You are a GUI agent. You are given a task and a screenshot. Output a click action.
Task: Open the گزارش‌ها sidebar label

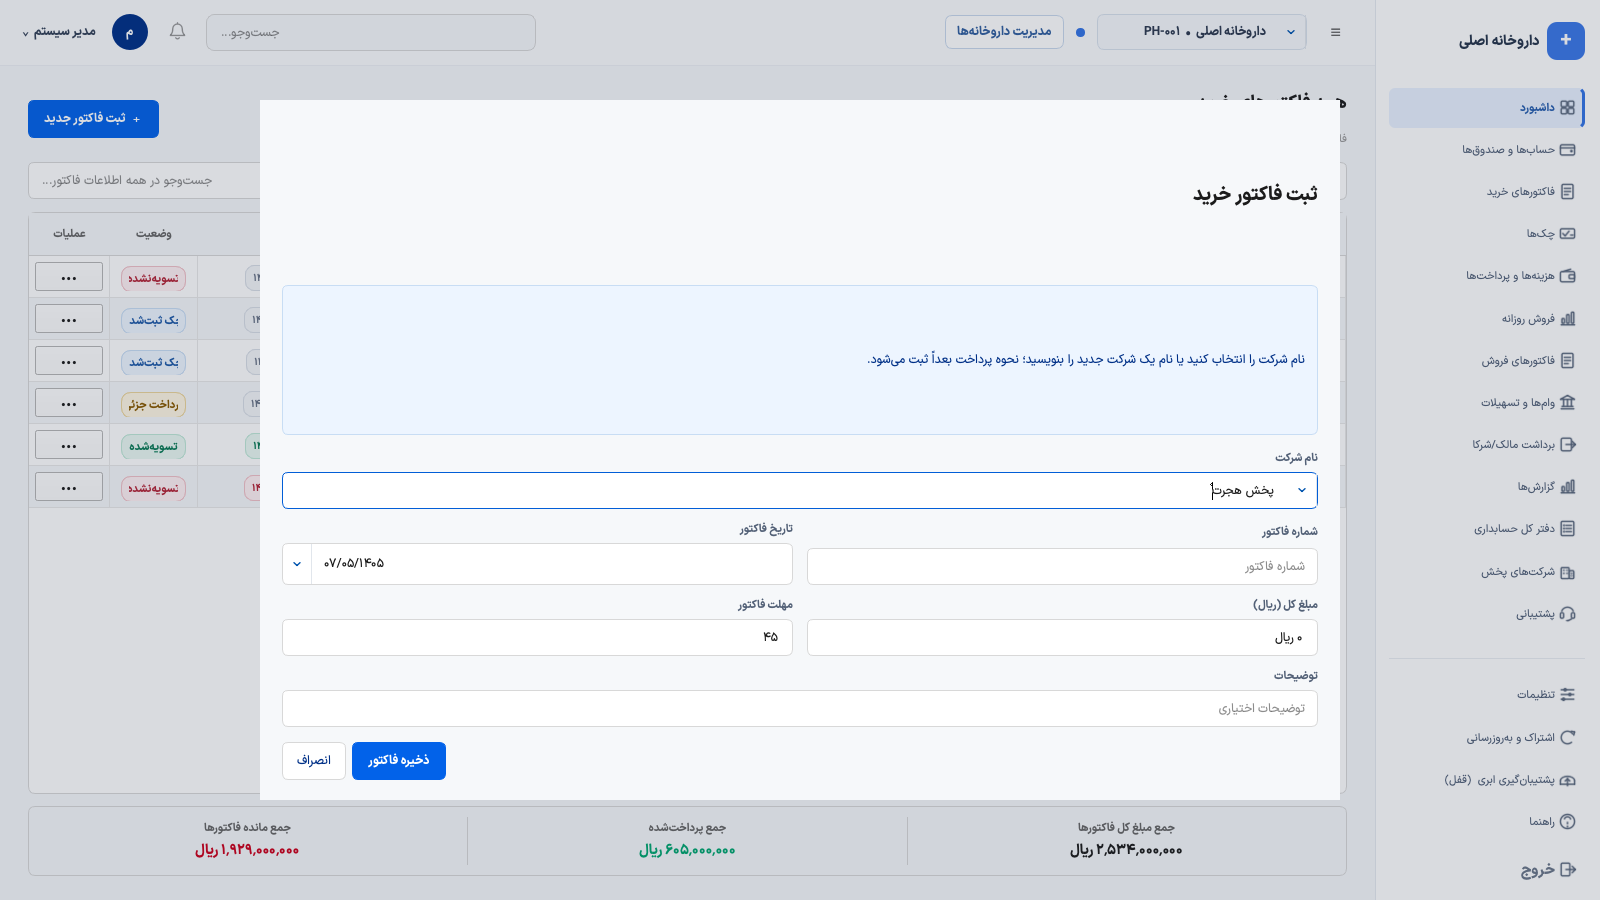point(1536,487)
